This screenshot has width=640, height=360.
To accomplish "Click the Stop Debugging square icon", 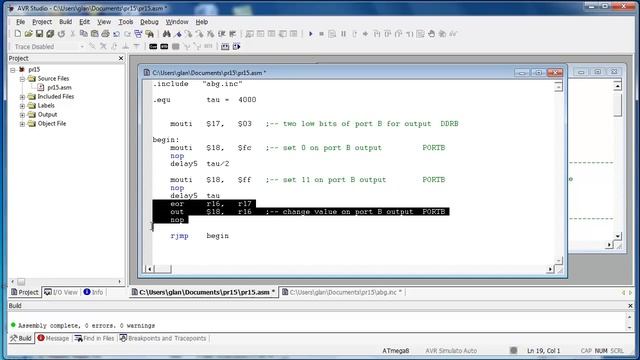I will click(x=321, y=34).
